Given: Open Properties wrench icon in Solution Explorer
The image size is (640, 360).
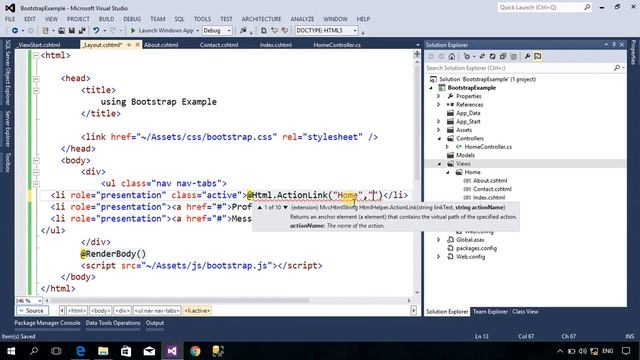Looking at the screenshot, I should tap(527, 56).
